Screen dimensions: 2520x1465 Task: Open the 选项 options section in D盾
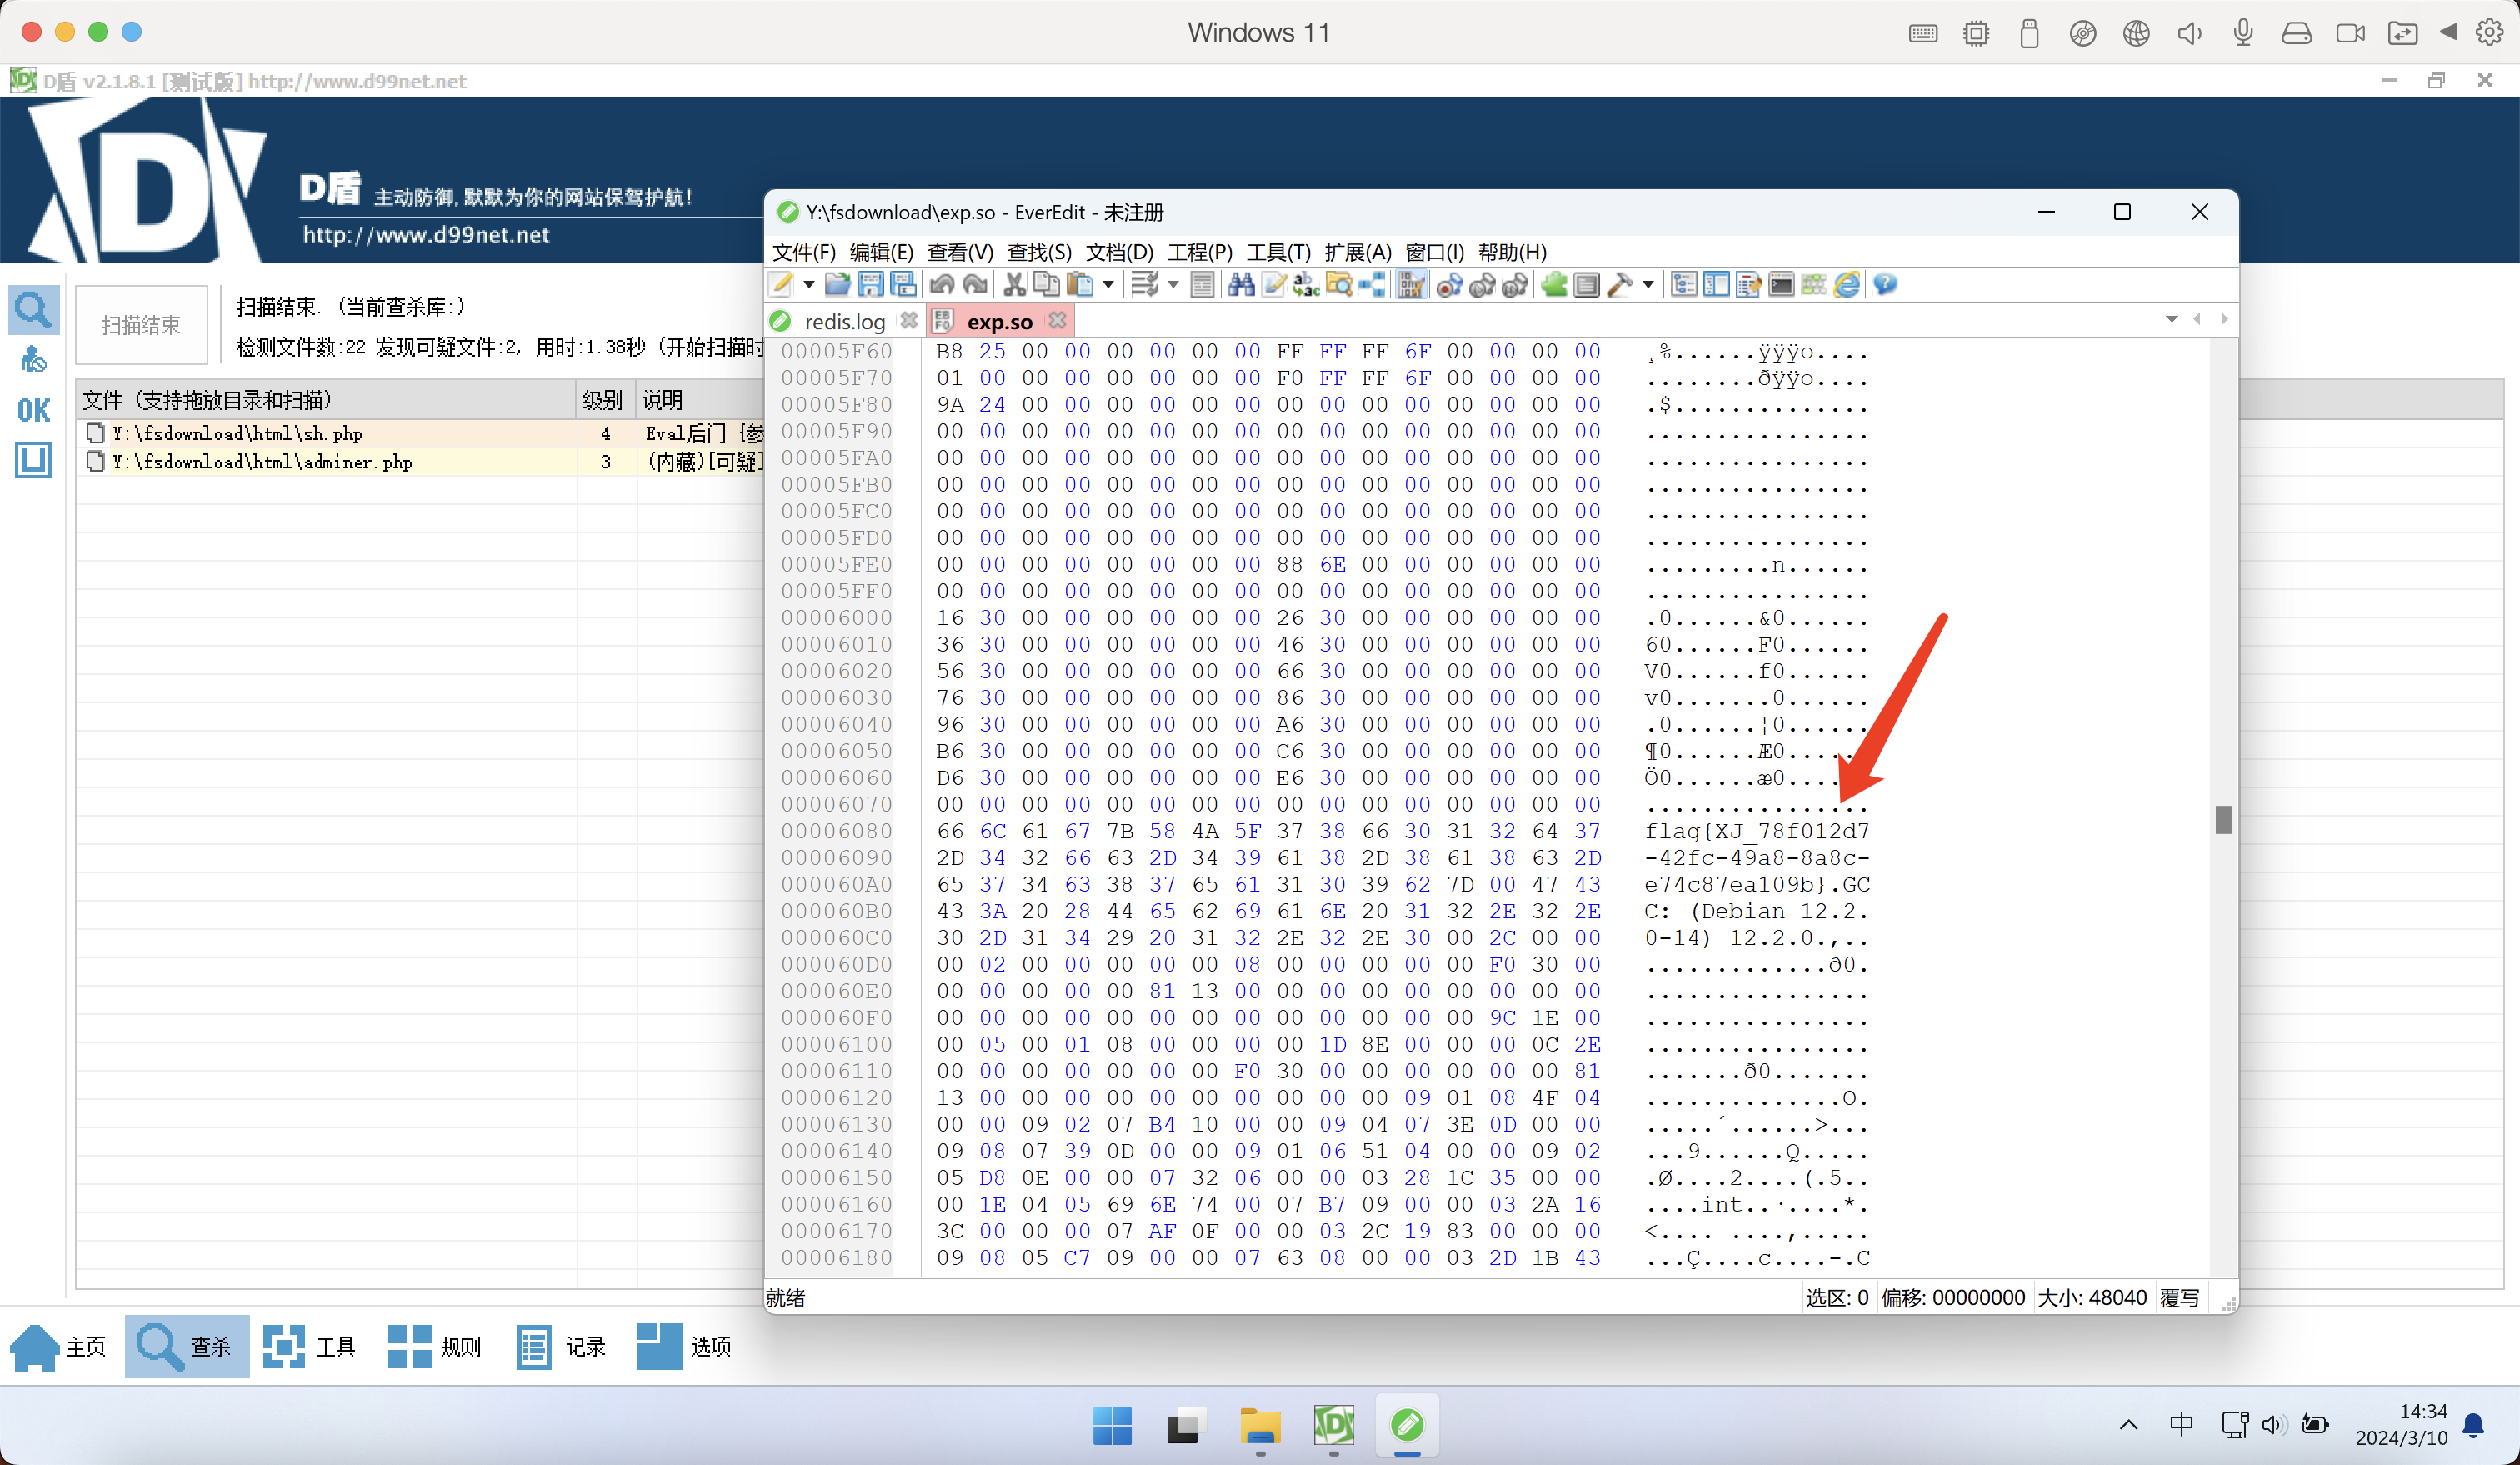pos(684,1347)
